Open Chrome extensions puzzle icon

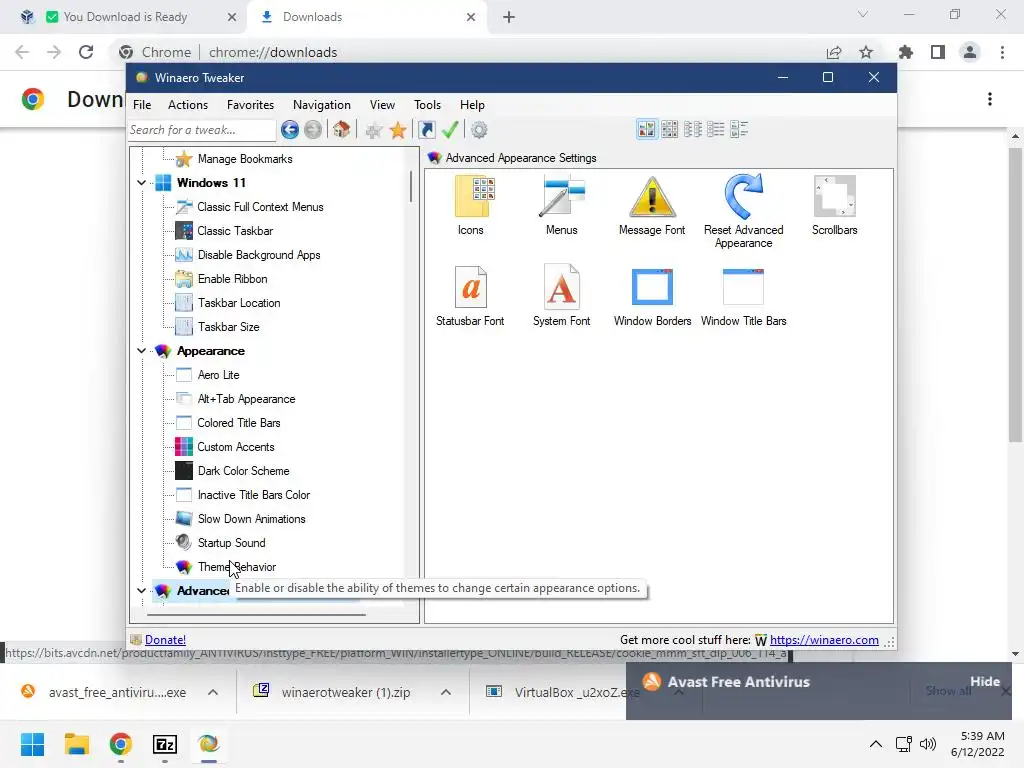pyautogui.click(x=905, y=52)
